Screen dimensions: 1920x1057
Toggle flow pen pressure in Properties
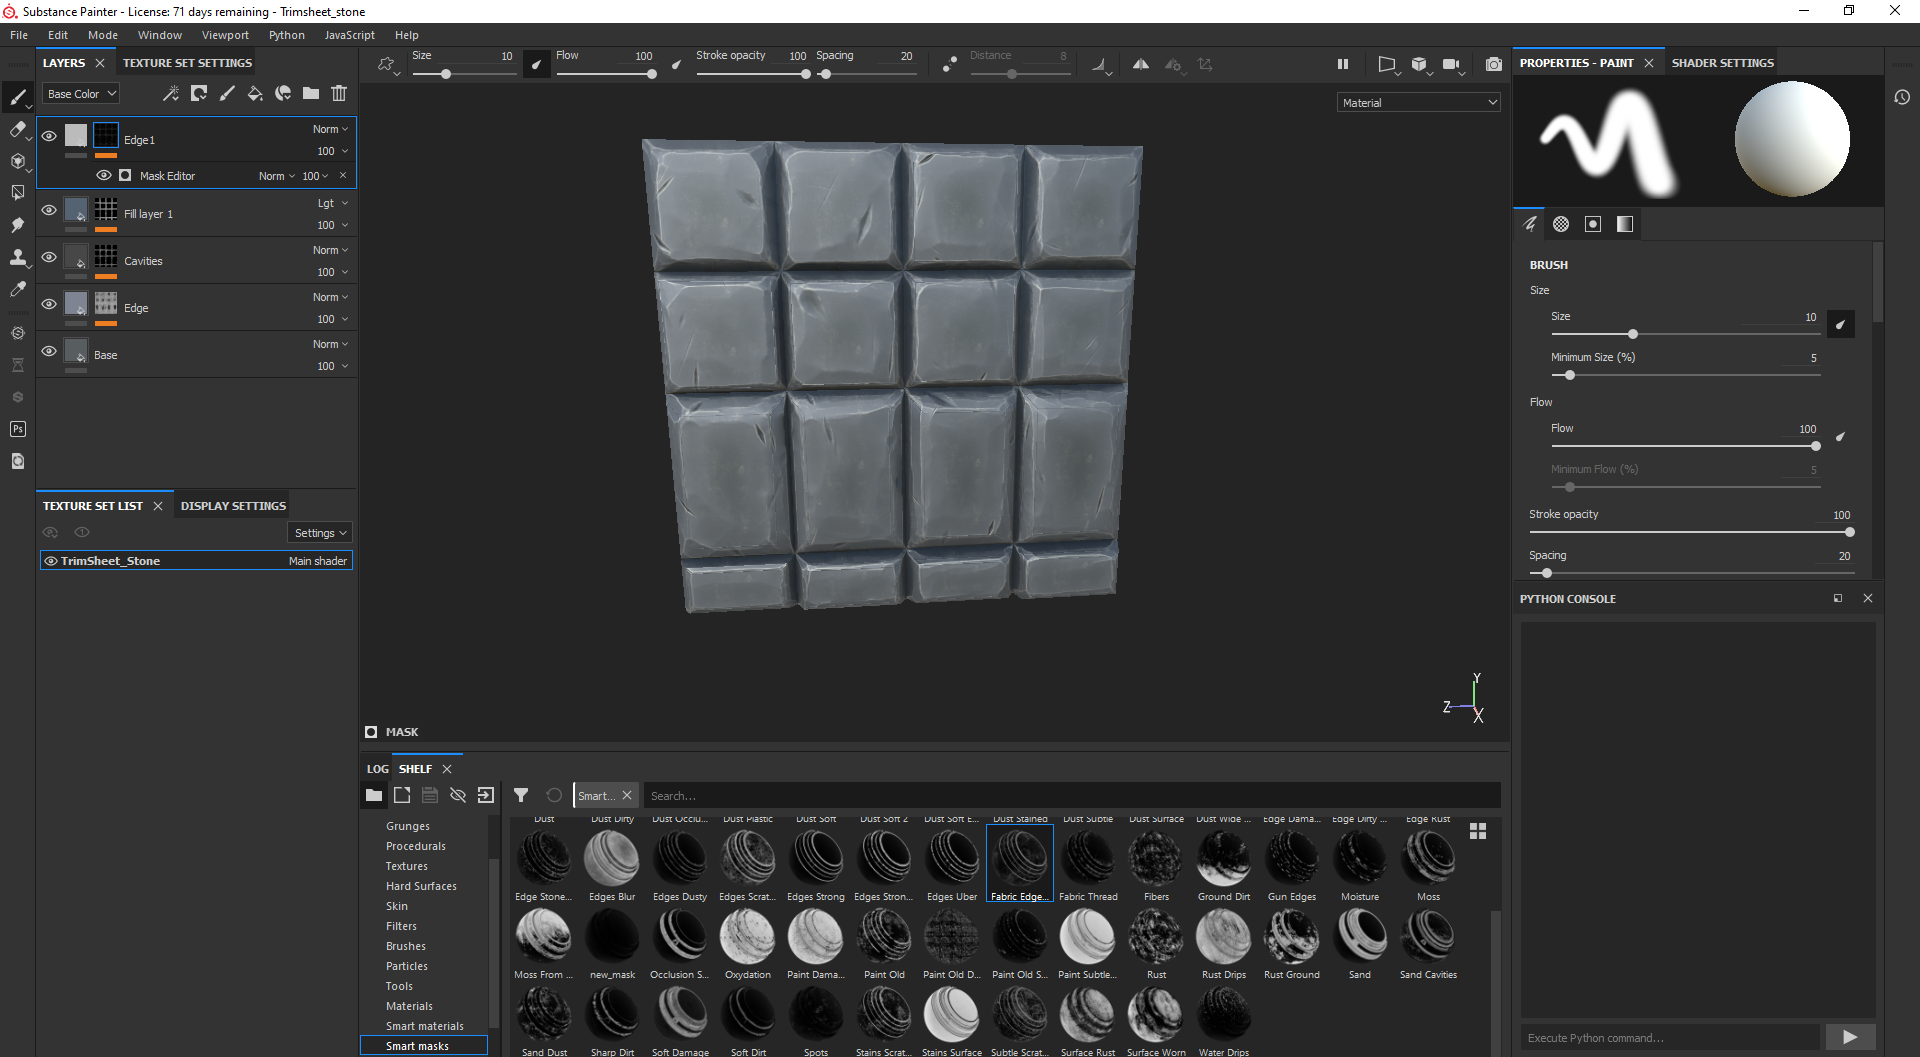pyautogui.click(x=1840, y=436)
